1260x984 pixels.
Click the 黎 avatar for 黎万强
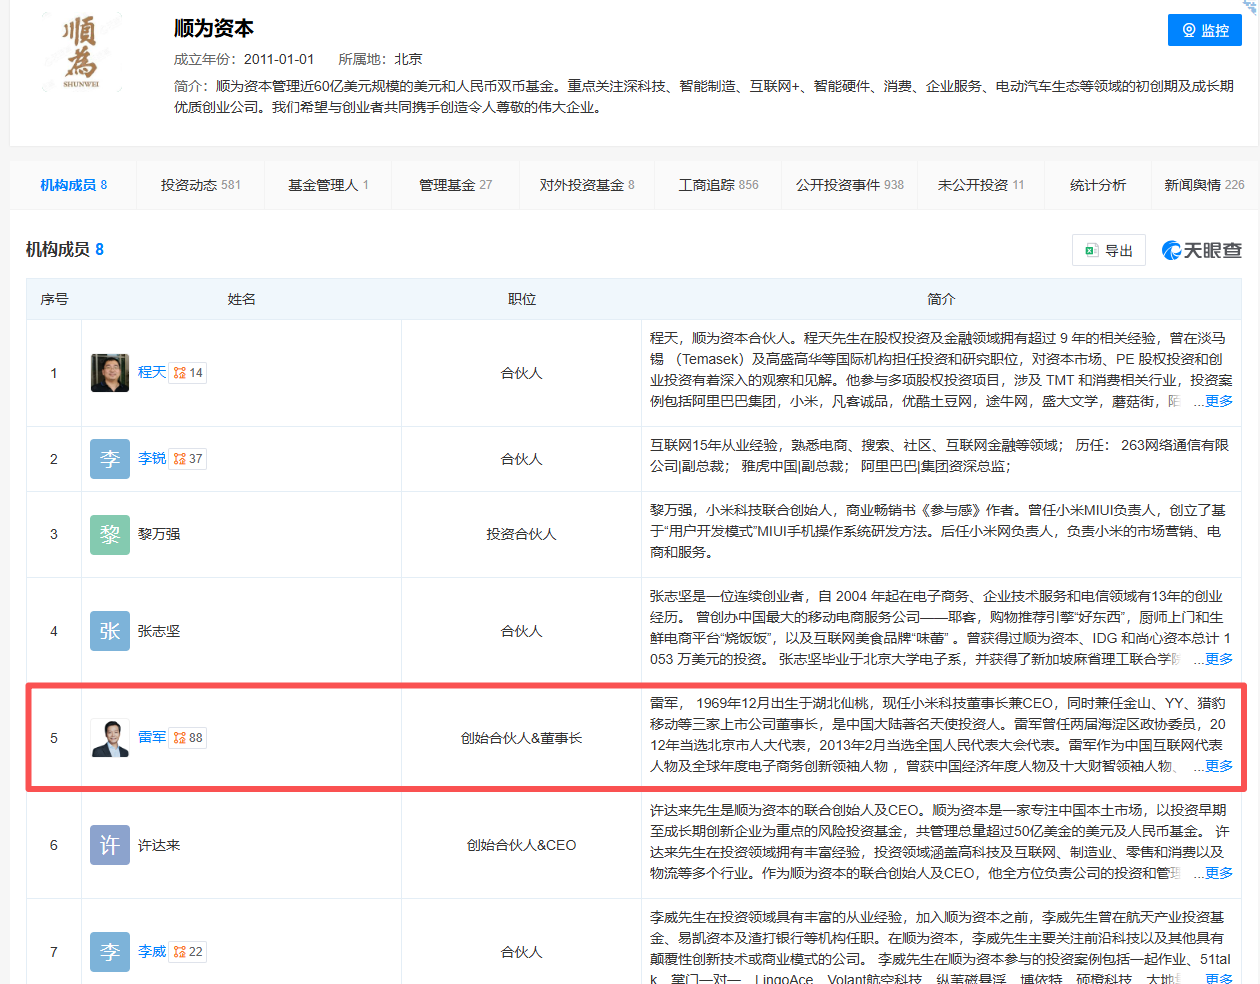click(110, 534)
